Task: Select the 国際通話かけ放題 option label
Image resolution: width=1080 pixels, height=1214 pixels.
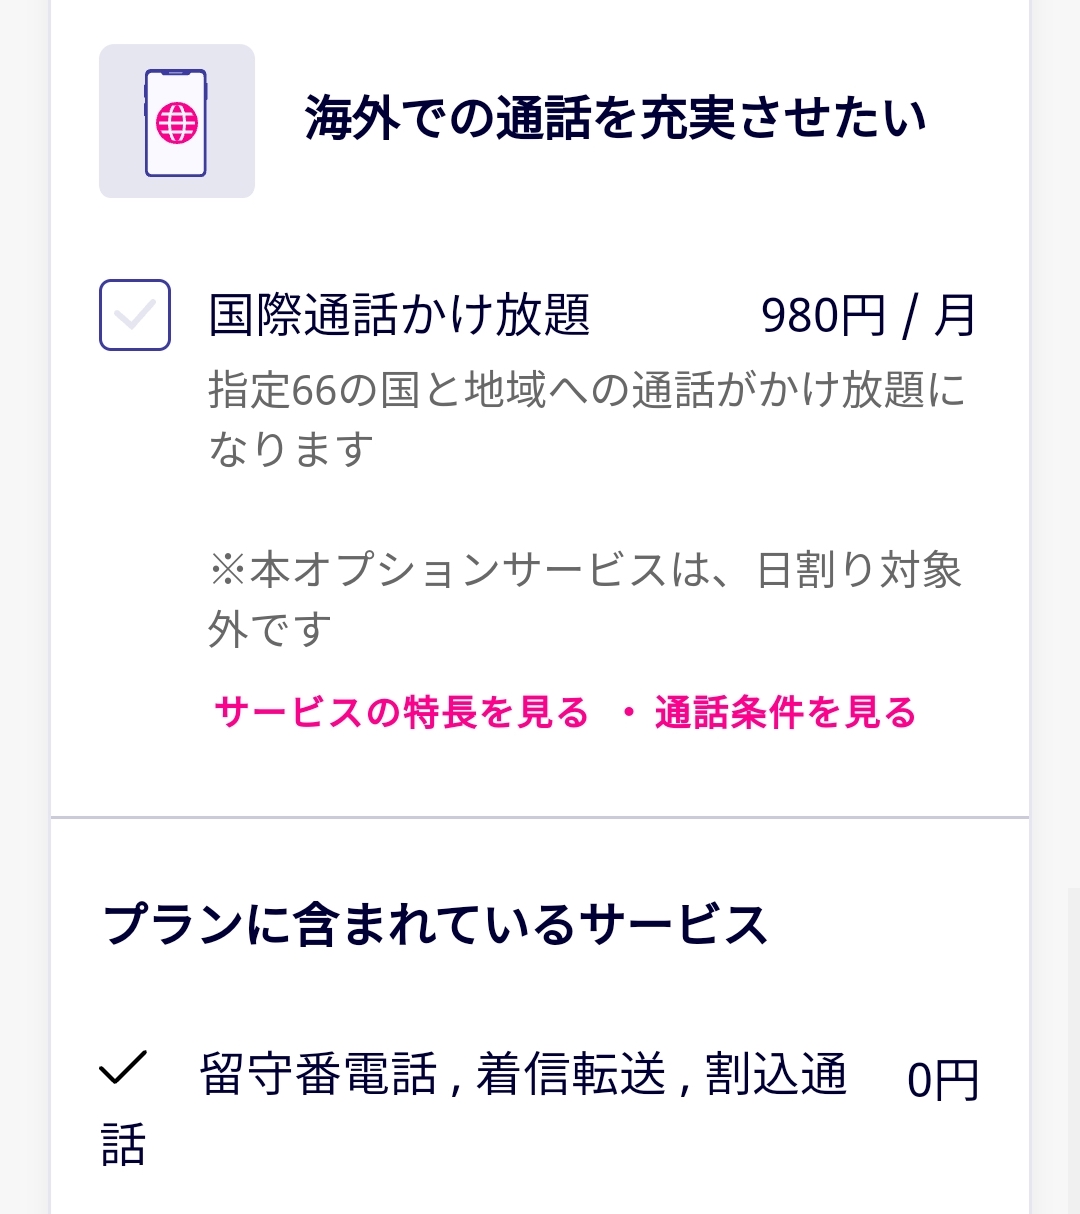Action: 400,315
